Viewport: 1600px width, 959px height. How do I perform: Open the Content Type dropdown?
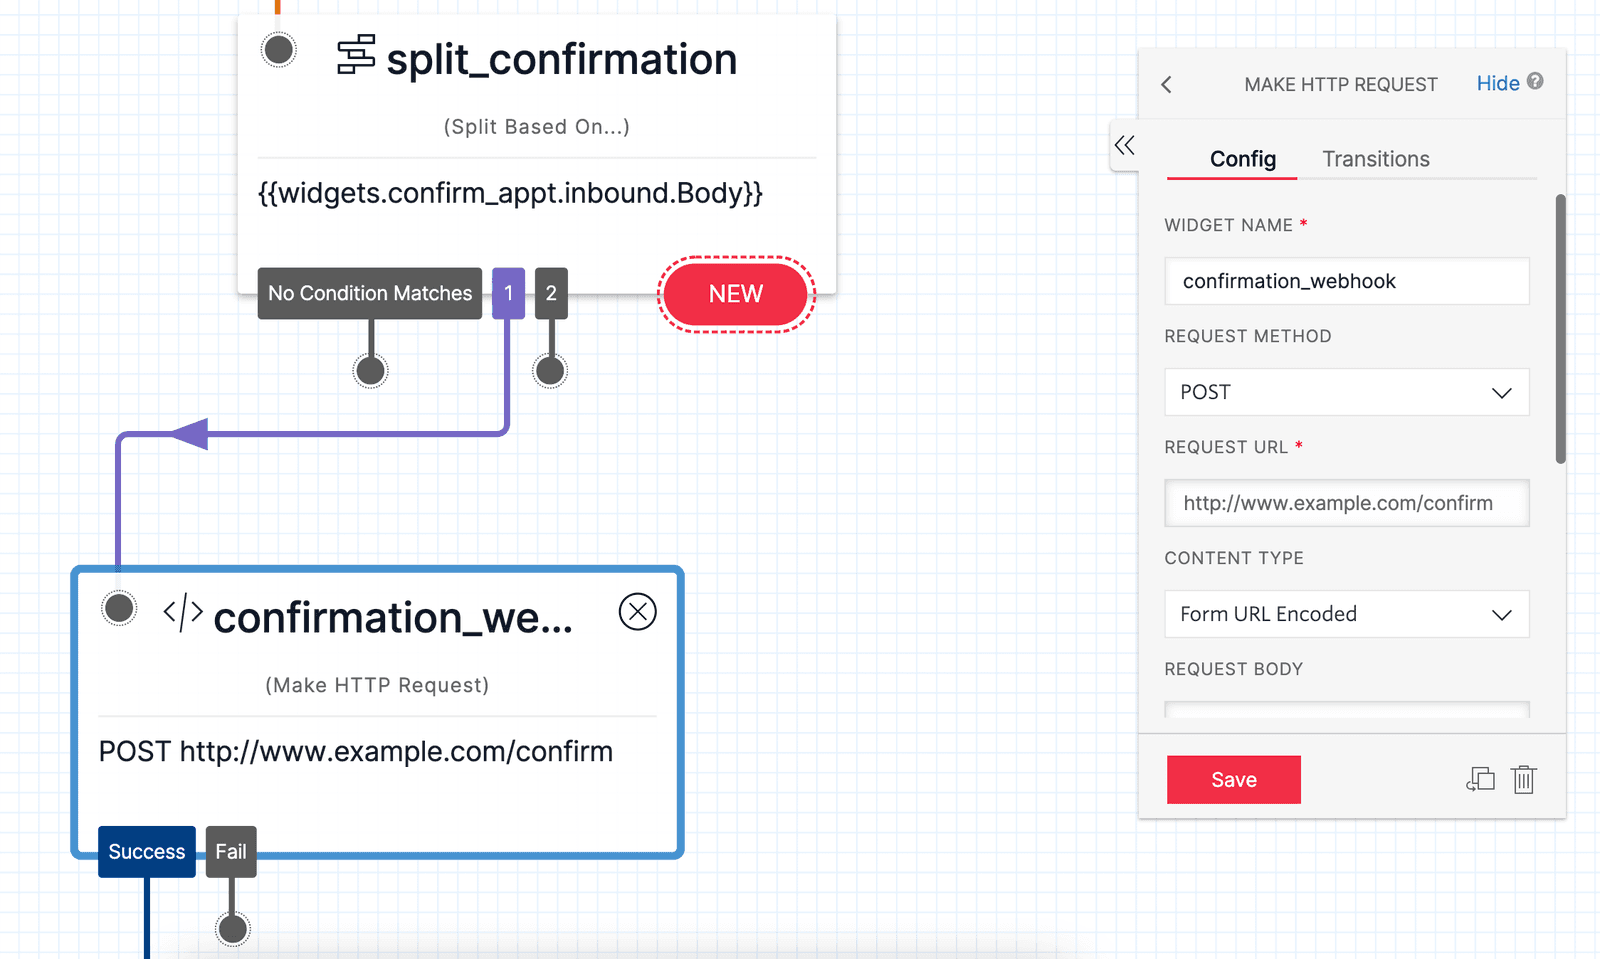(1346, 614)
